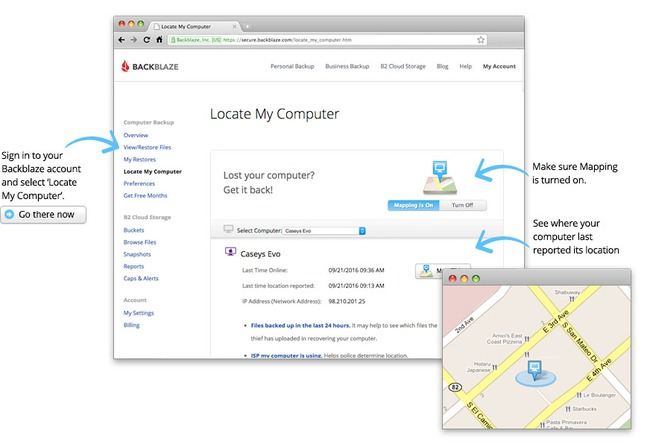The height and width of the screenshot is (445, 650).
Task: Open the Select Computer dropdown
Action: point(324,231)
